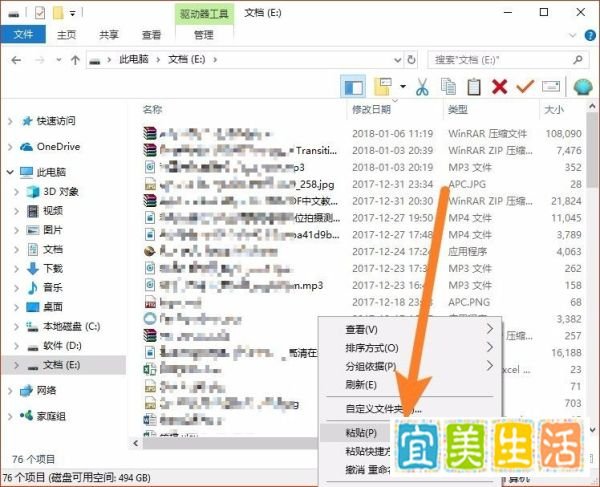Click the Back navigation arrow
This screenshot has height=487, width=600.
[16, 60]
